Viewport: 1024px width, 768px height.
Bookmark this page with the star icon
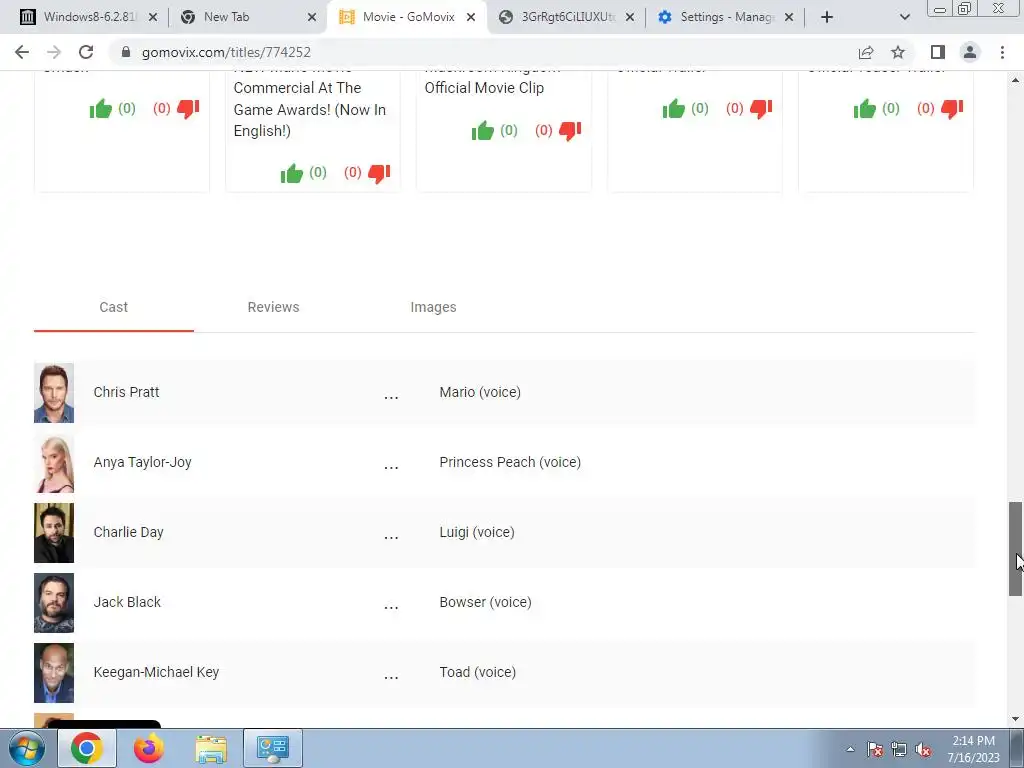(x=898, y=52)
